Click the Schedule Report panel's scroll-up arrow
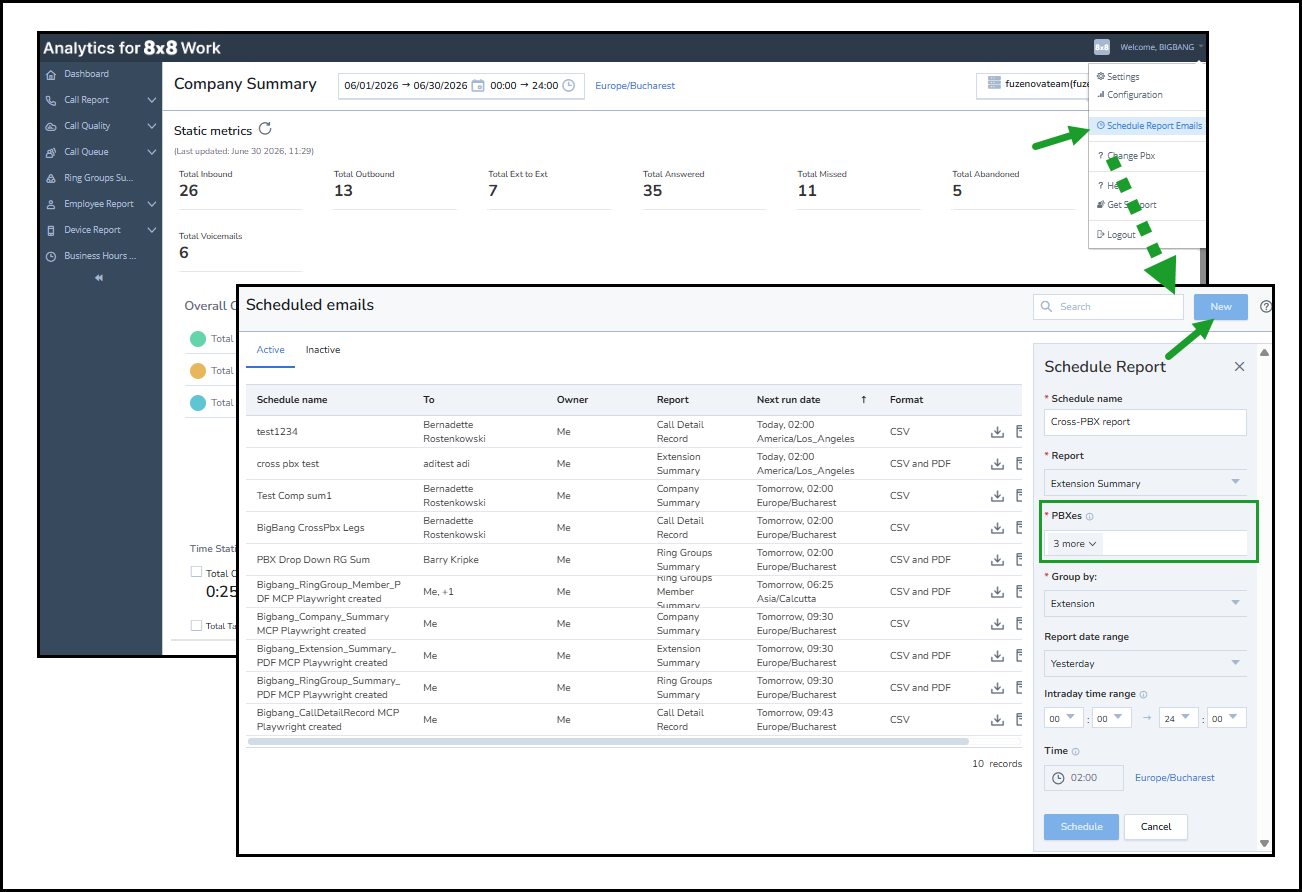 [x=1264, y=353]
